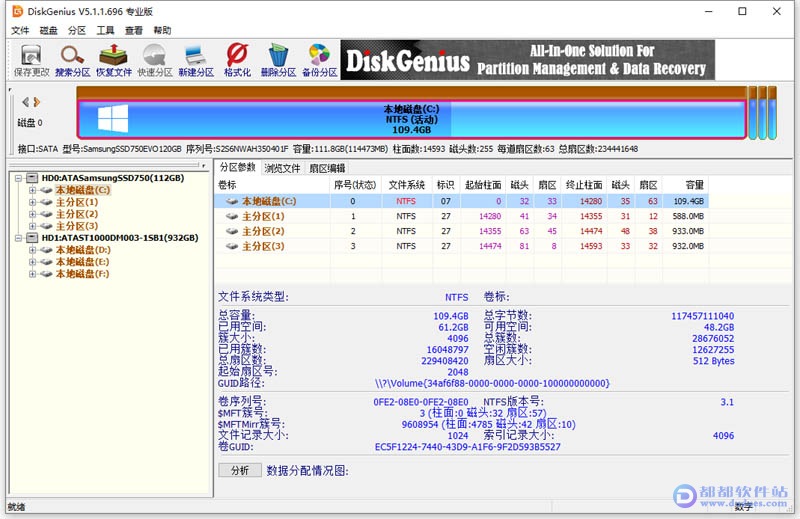This screenshot has width=800, height=519.
Task: Click the 容量 column header
Action: coord(685,185)
